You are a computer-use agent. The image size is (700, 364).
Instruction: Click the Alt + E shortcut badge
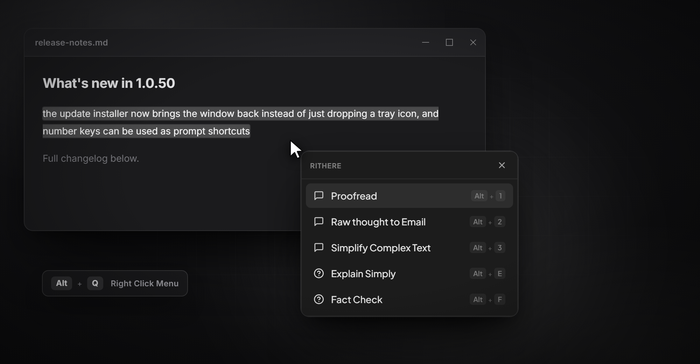point(488,274)
